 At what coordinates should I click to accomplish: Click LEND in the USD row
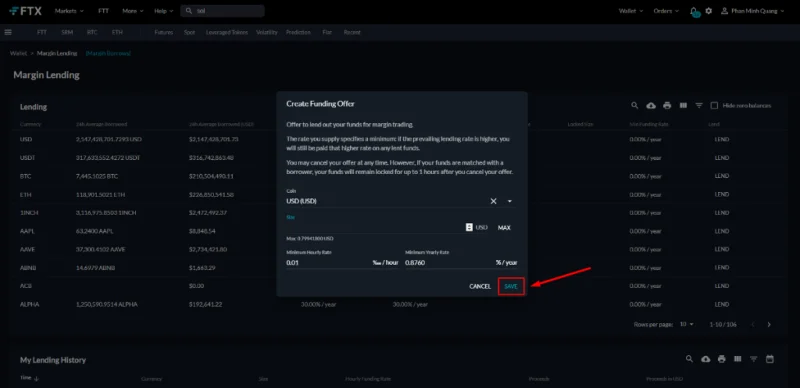click(722, 139)
